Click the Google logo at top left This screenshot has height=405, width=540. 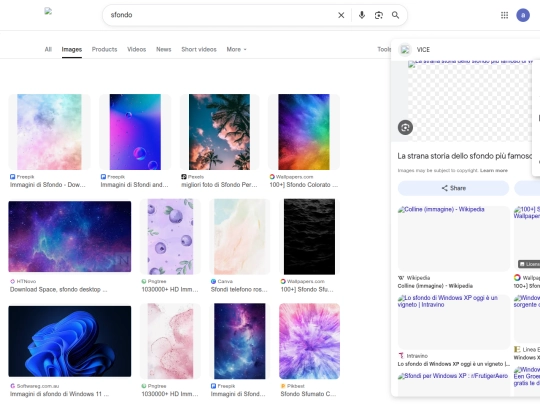(x=48, y=11)
